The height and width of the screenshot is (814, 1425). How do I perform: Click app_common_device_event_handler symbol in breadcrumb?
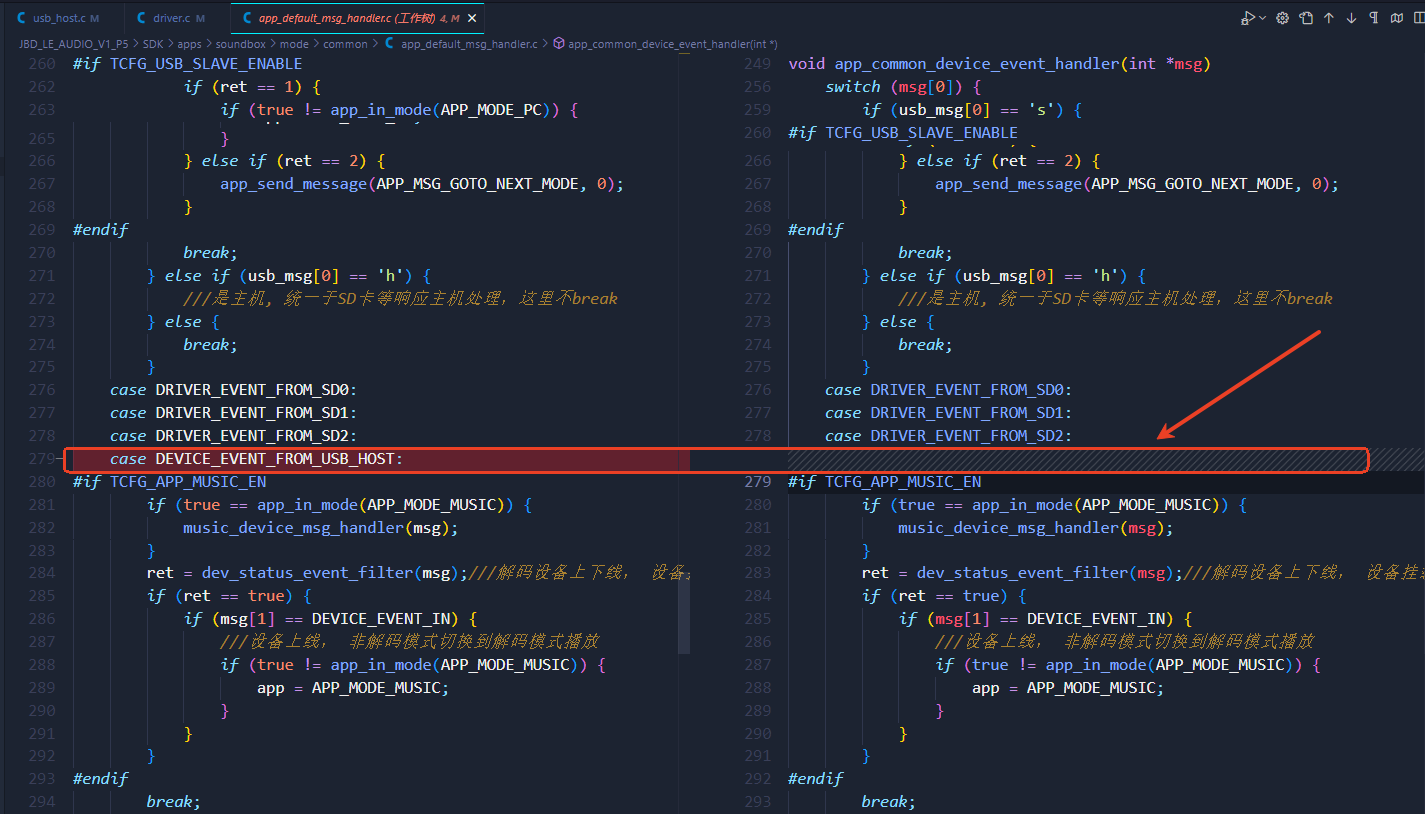[x=672, y=44]
